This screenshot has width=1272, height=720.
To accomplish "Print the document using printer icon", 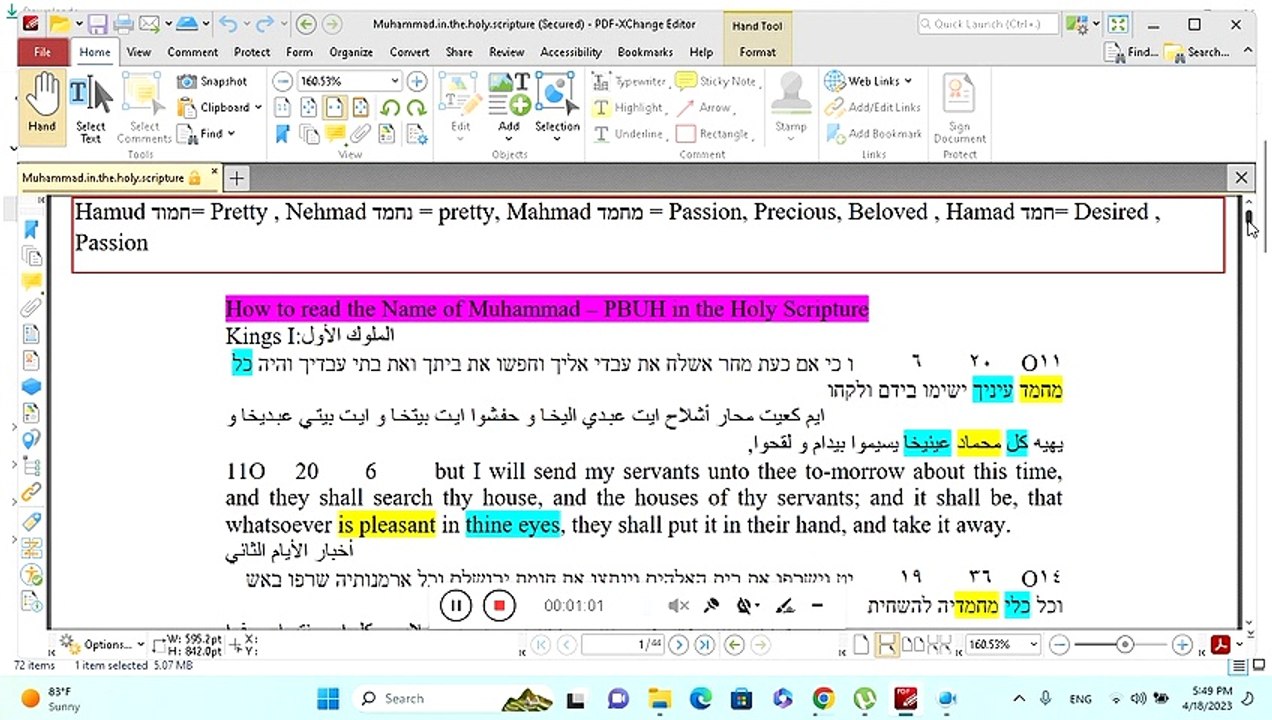I will point(123,24).
